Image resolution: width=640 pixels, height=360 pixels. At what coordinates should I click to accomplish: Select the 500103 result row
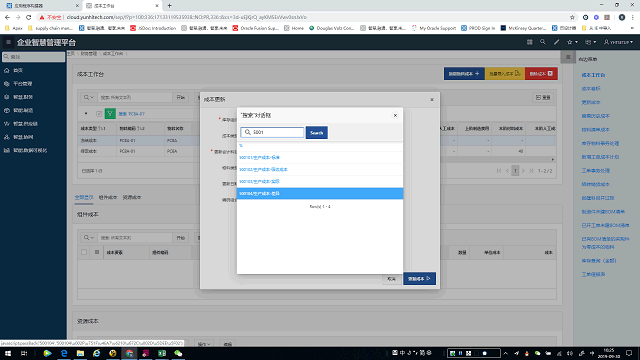320,181
